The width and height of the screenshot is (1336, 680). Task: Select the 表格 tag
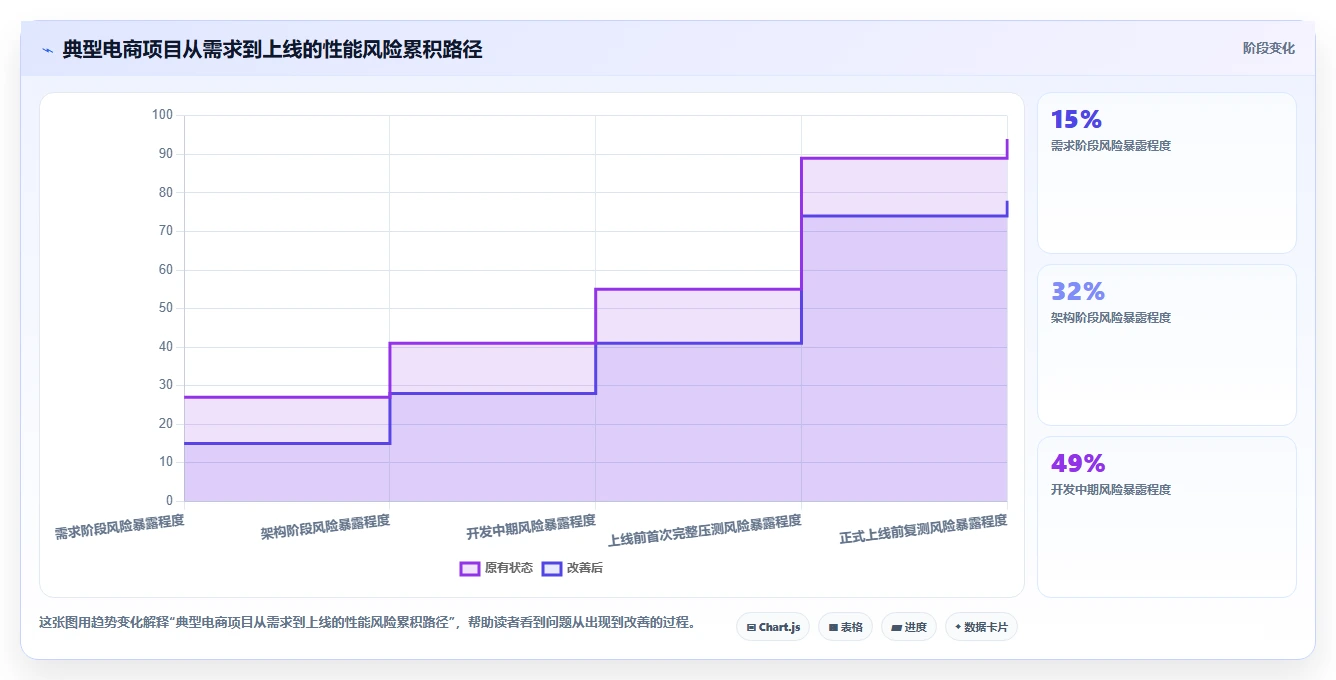coord(845,627)
